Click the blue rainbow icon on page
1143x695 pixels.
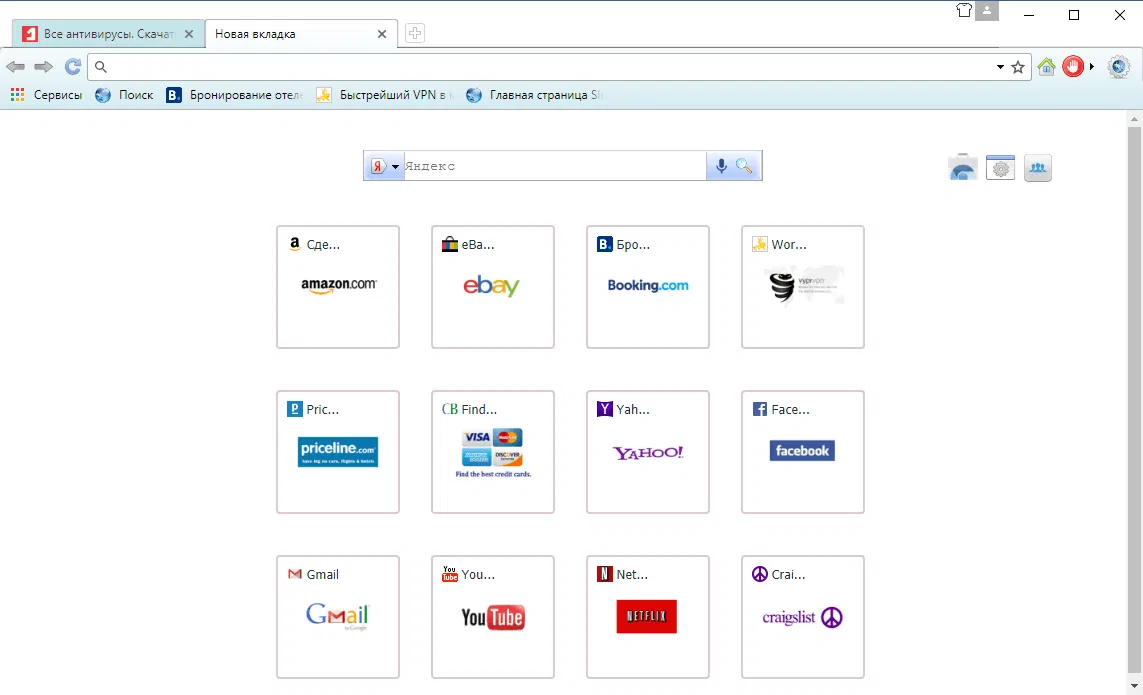click(x=963, y=168)
